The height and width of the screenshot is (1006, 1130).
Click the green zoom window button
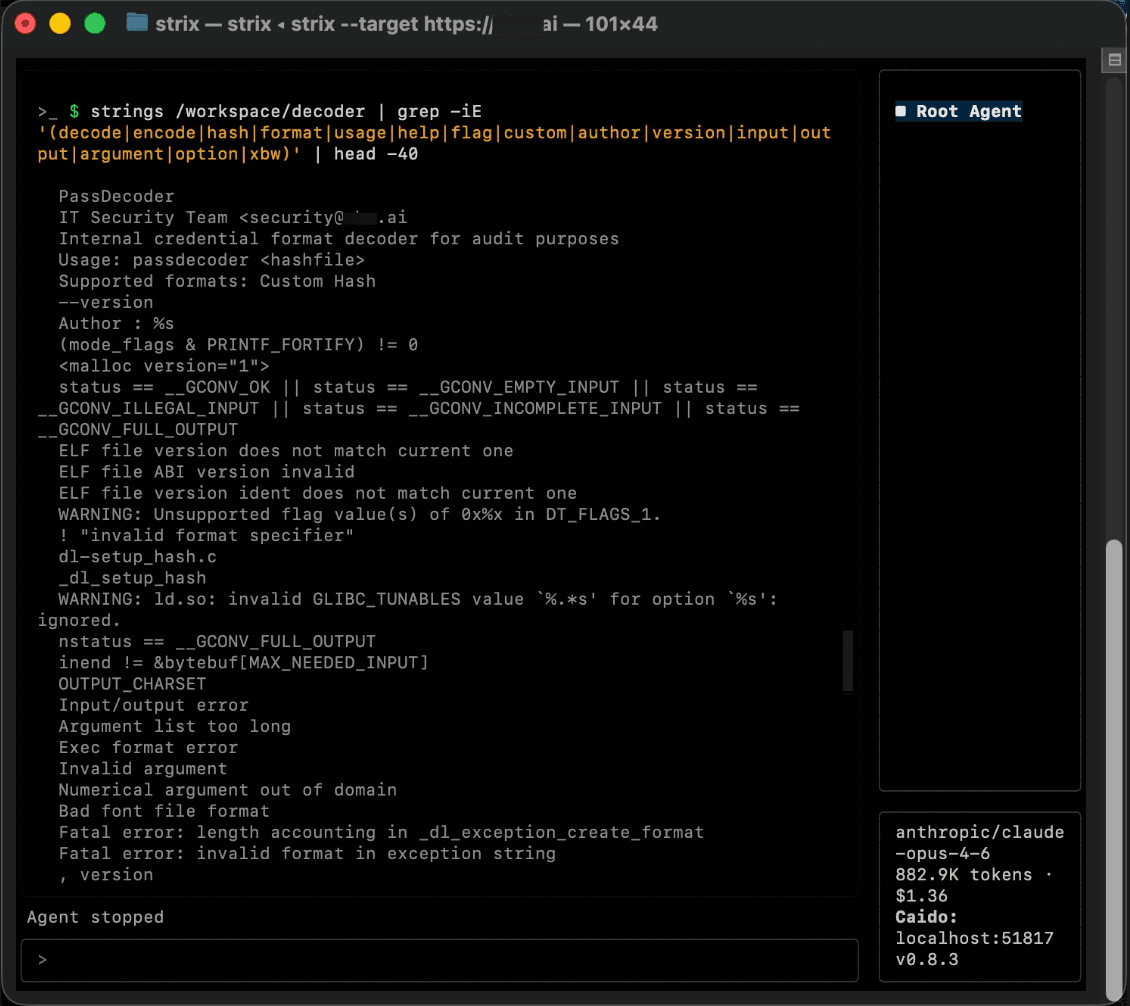[95, 24]
